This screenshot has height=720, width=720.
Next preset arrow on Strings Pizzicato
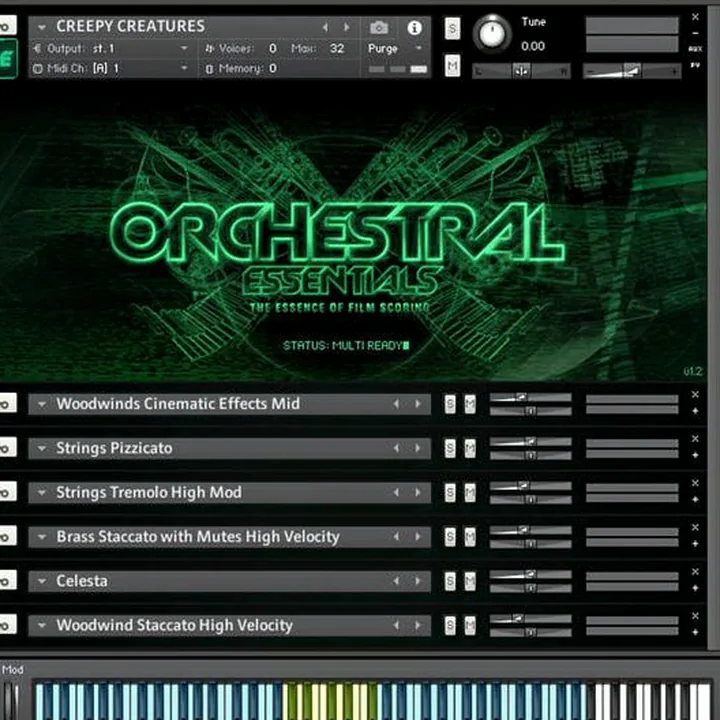point(417,448)
